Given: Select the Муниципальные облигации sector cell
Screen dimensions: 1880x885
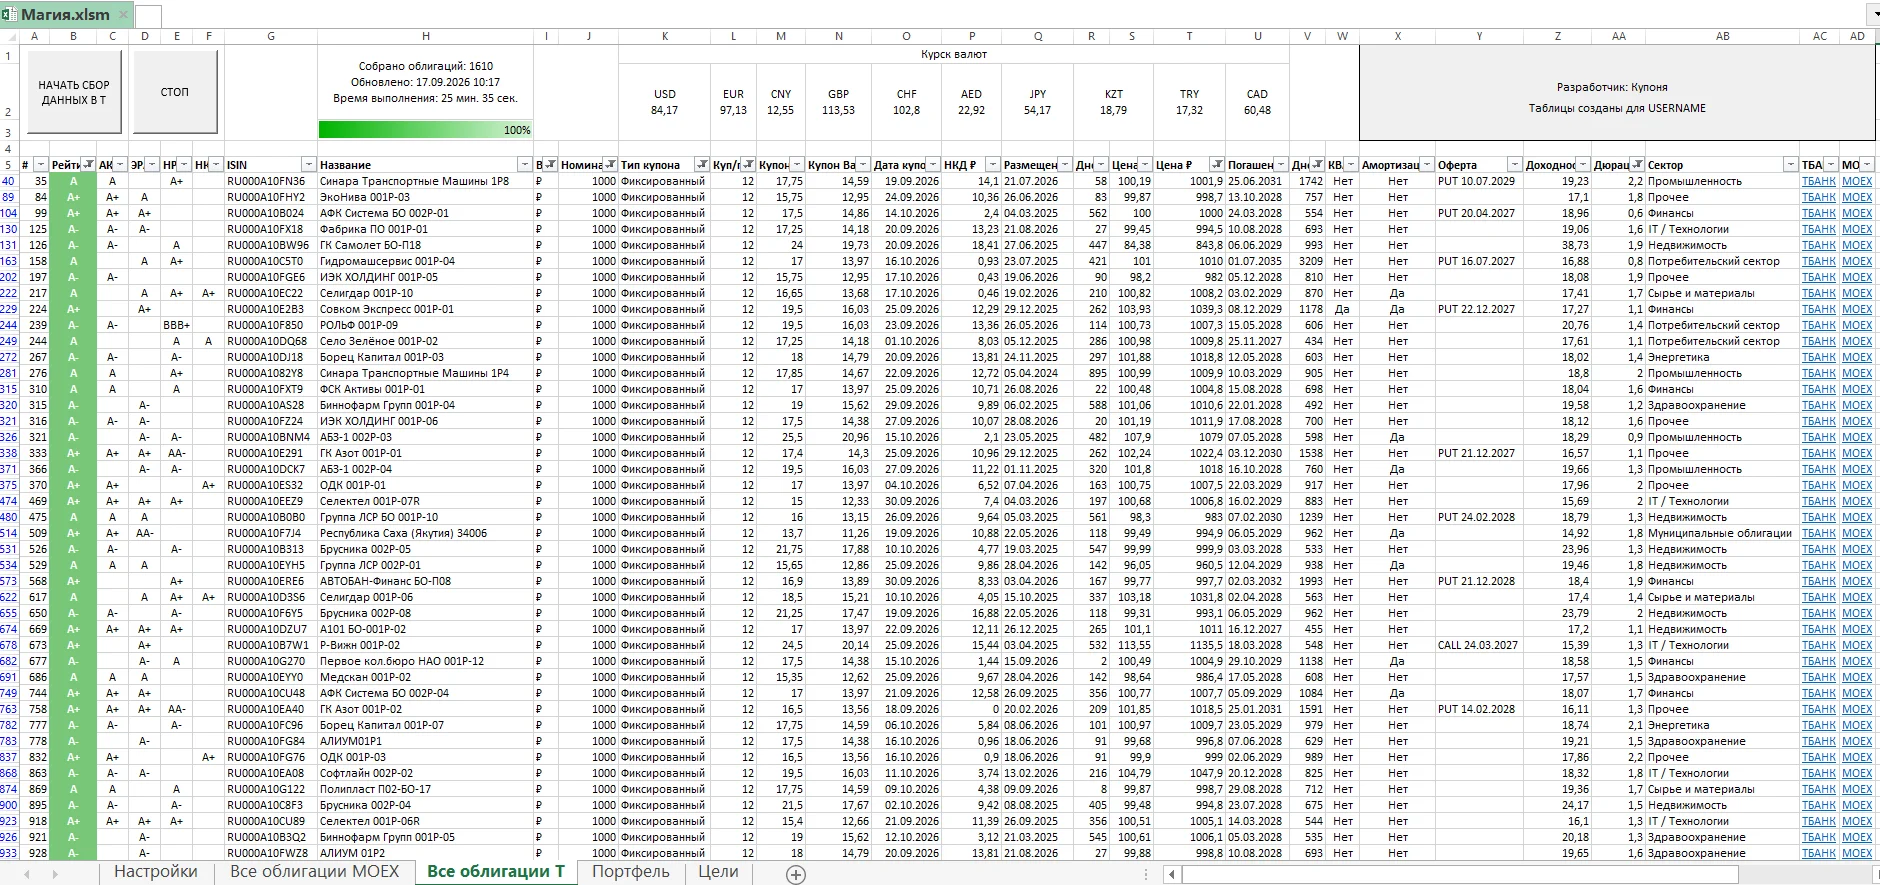Looking at the screenshot, I should coord(1722,533).
